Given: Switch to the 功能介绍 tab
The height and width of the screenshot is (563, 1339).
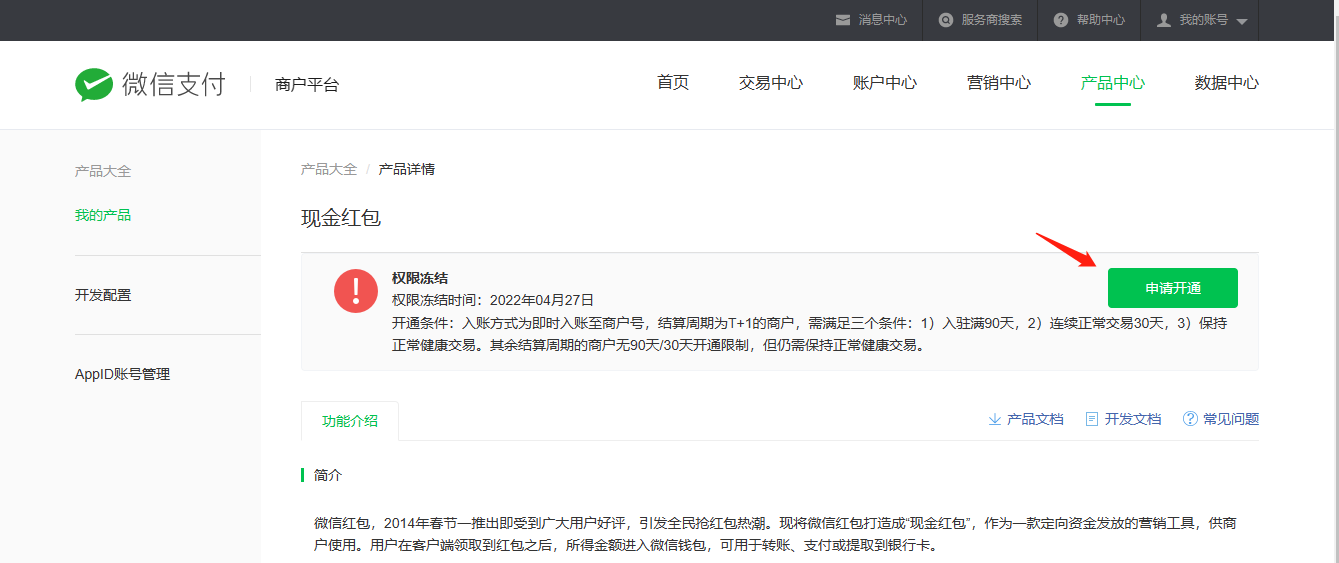Looking at the screenshot, I should pyautogui.click(x=350, y=421).
